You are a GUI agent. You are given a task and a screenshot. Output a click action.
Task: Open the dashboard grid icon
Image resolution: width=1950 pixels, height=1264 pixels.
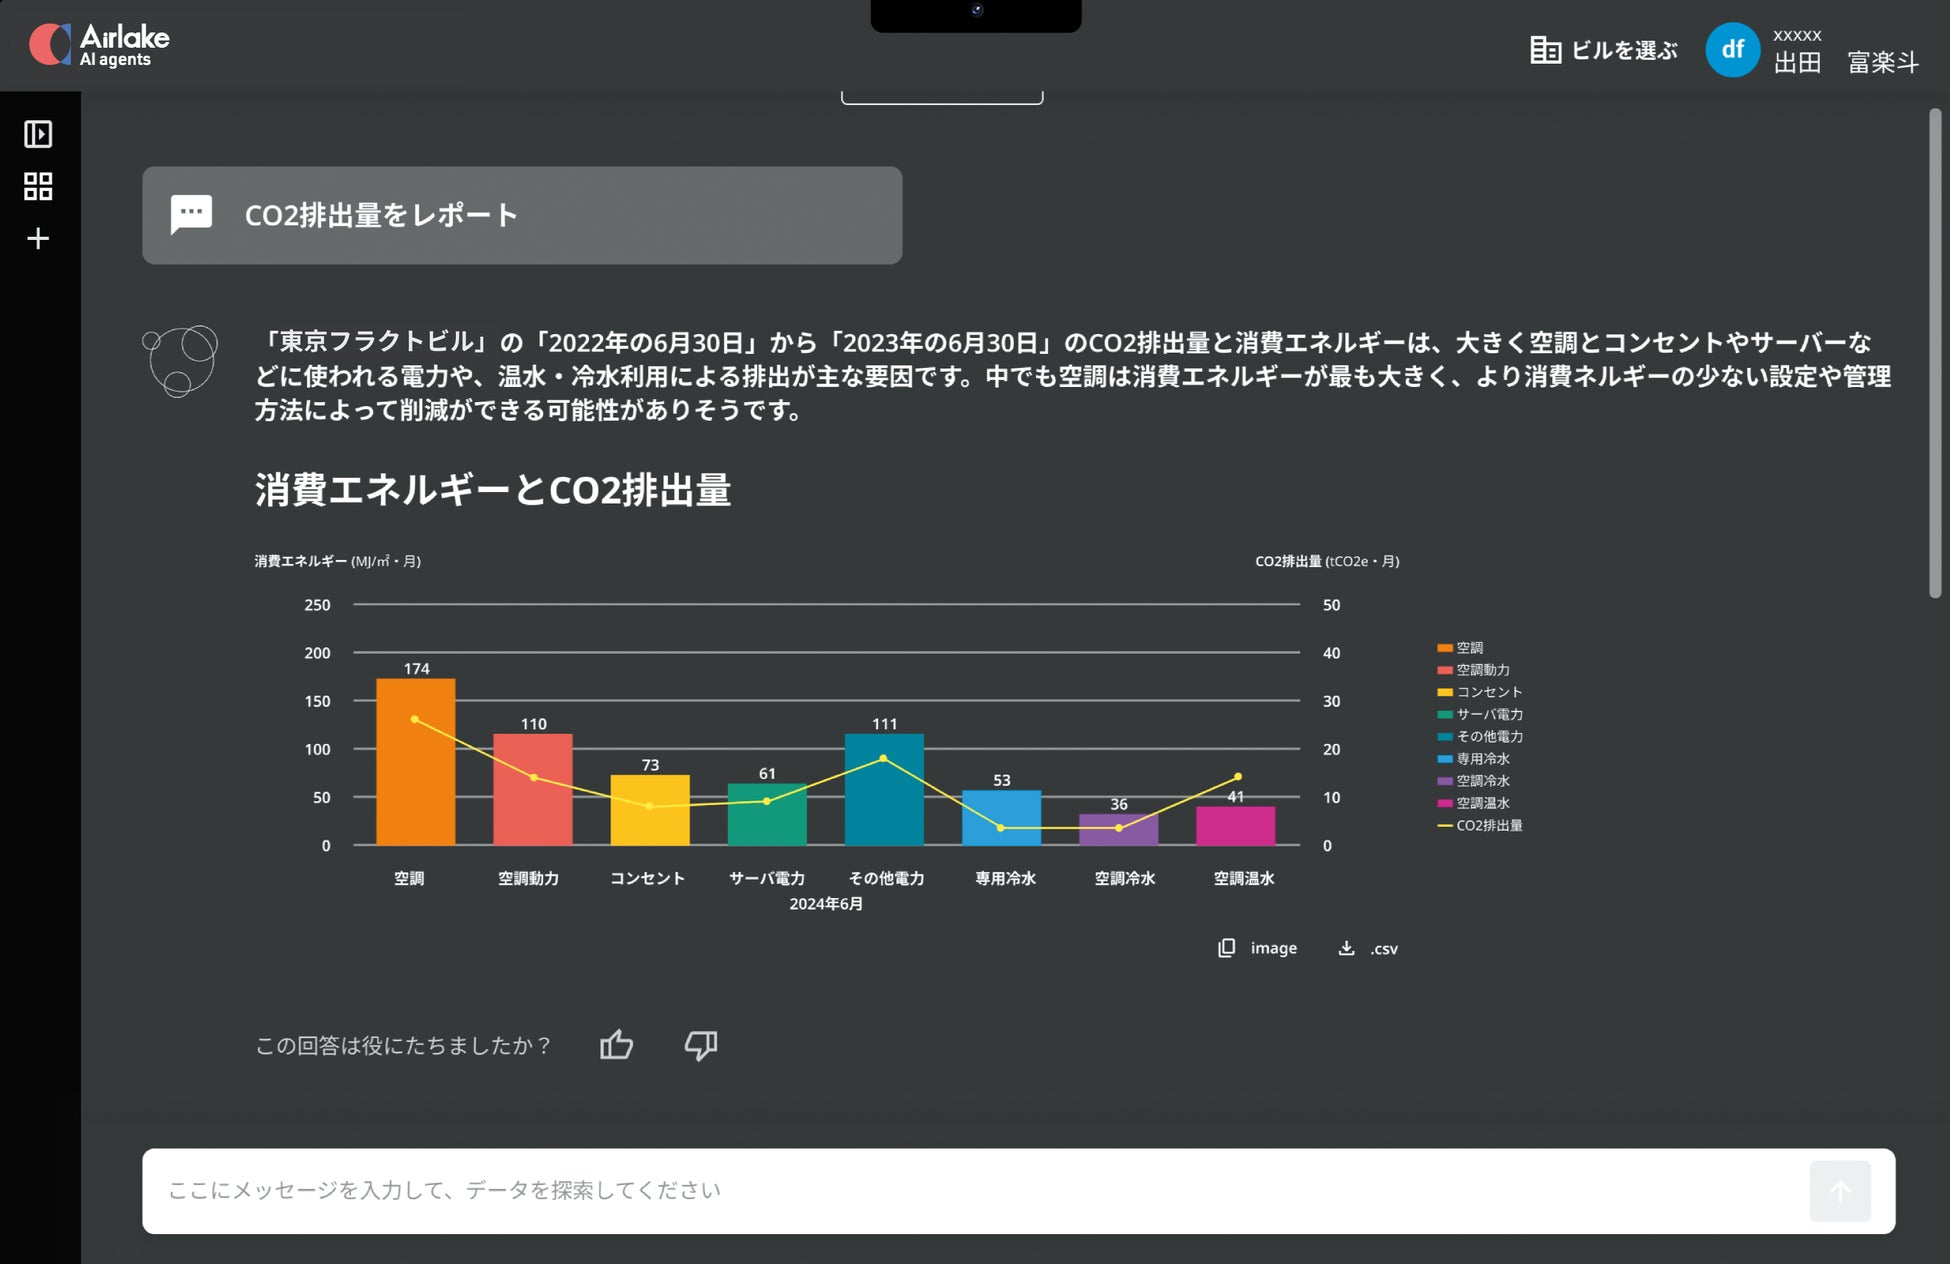[38, 186]
